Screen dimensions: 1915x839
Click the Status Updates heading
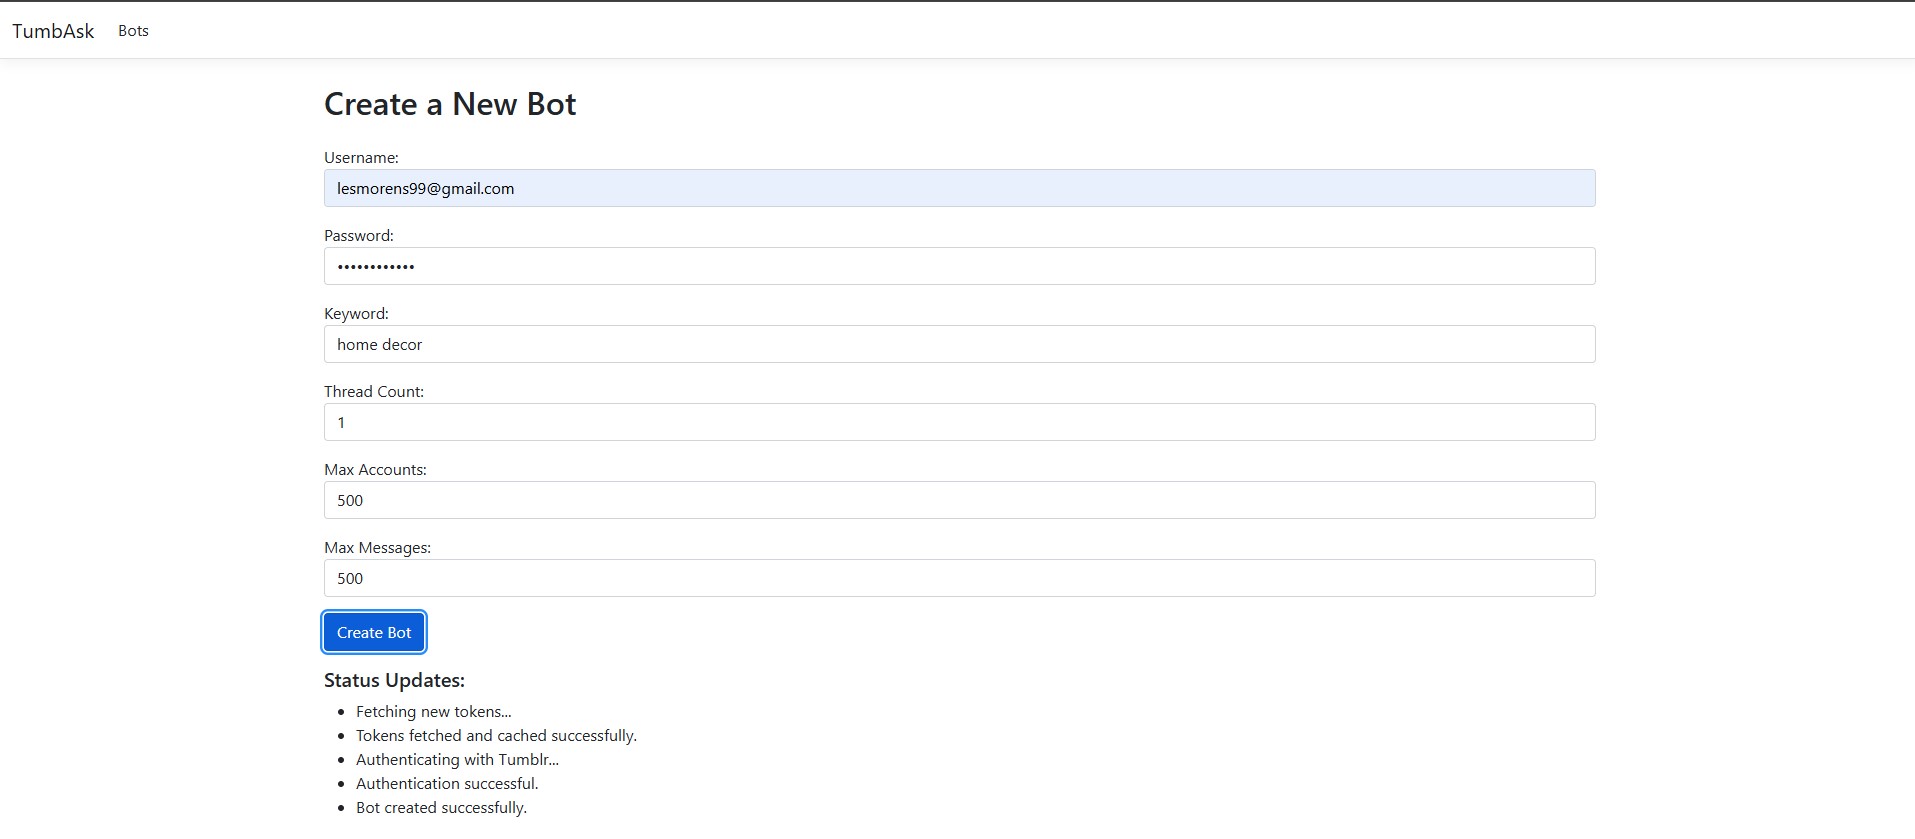point(394,680)
